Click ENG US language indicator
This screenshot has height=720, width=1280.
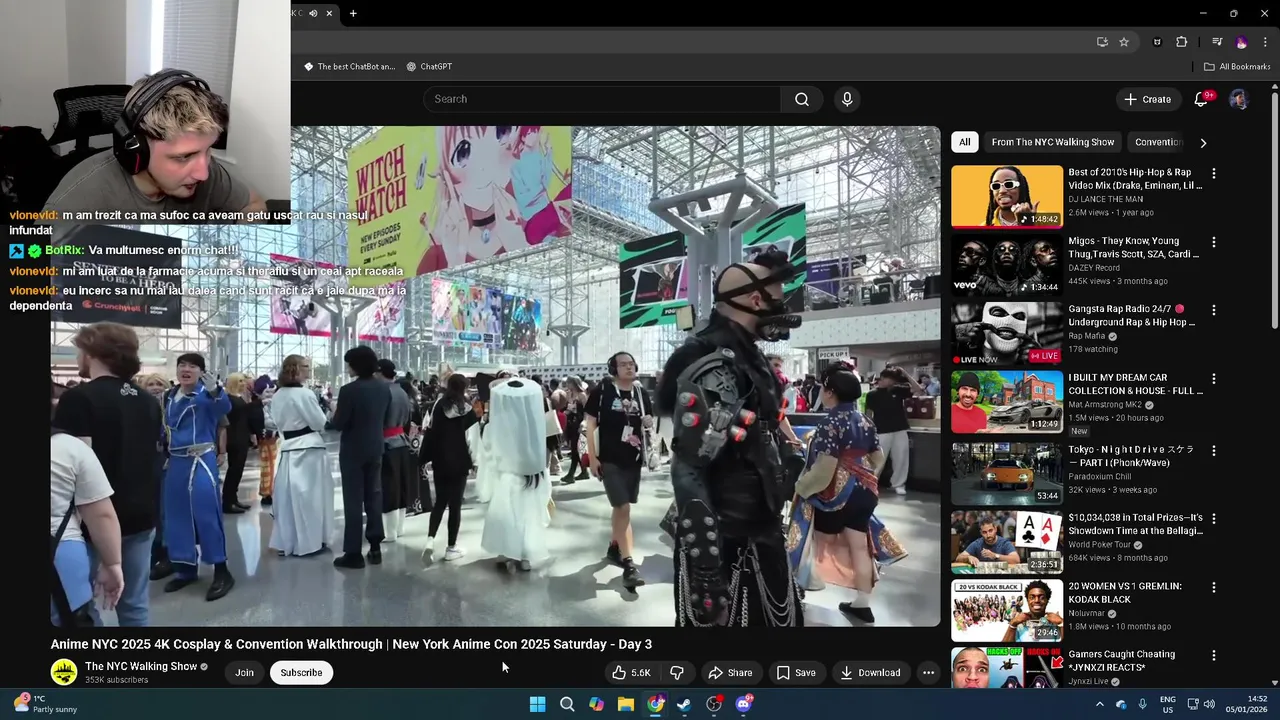[x=1167, y=704]
